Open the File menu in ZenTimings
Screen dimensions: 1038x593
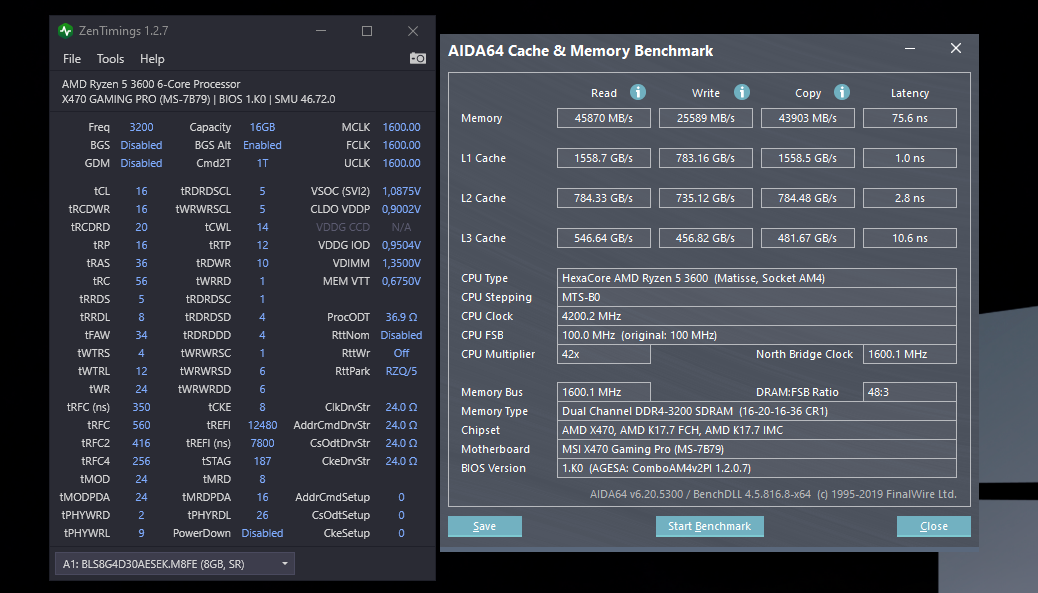72,59
